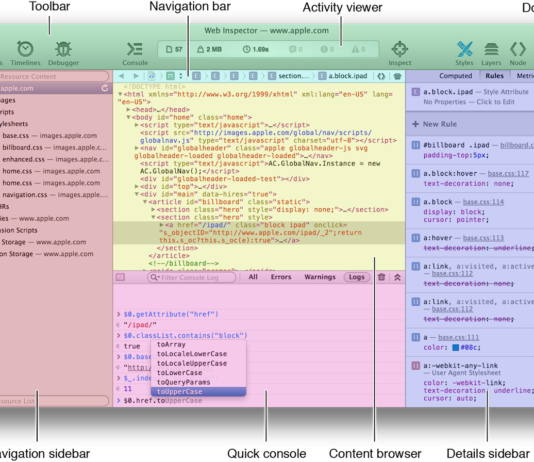Open the Layers details sidebar
The image size is (534, 462).
[491, 53]
